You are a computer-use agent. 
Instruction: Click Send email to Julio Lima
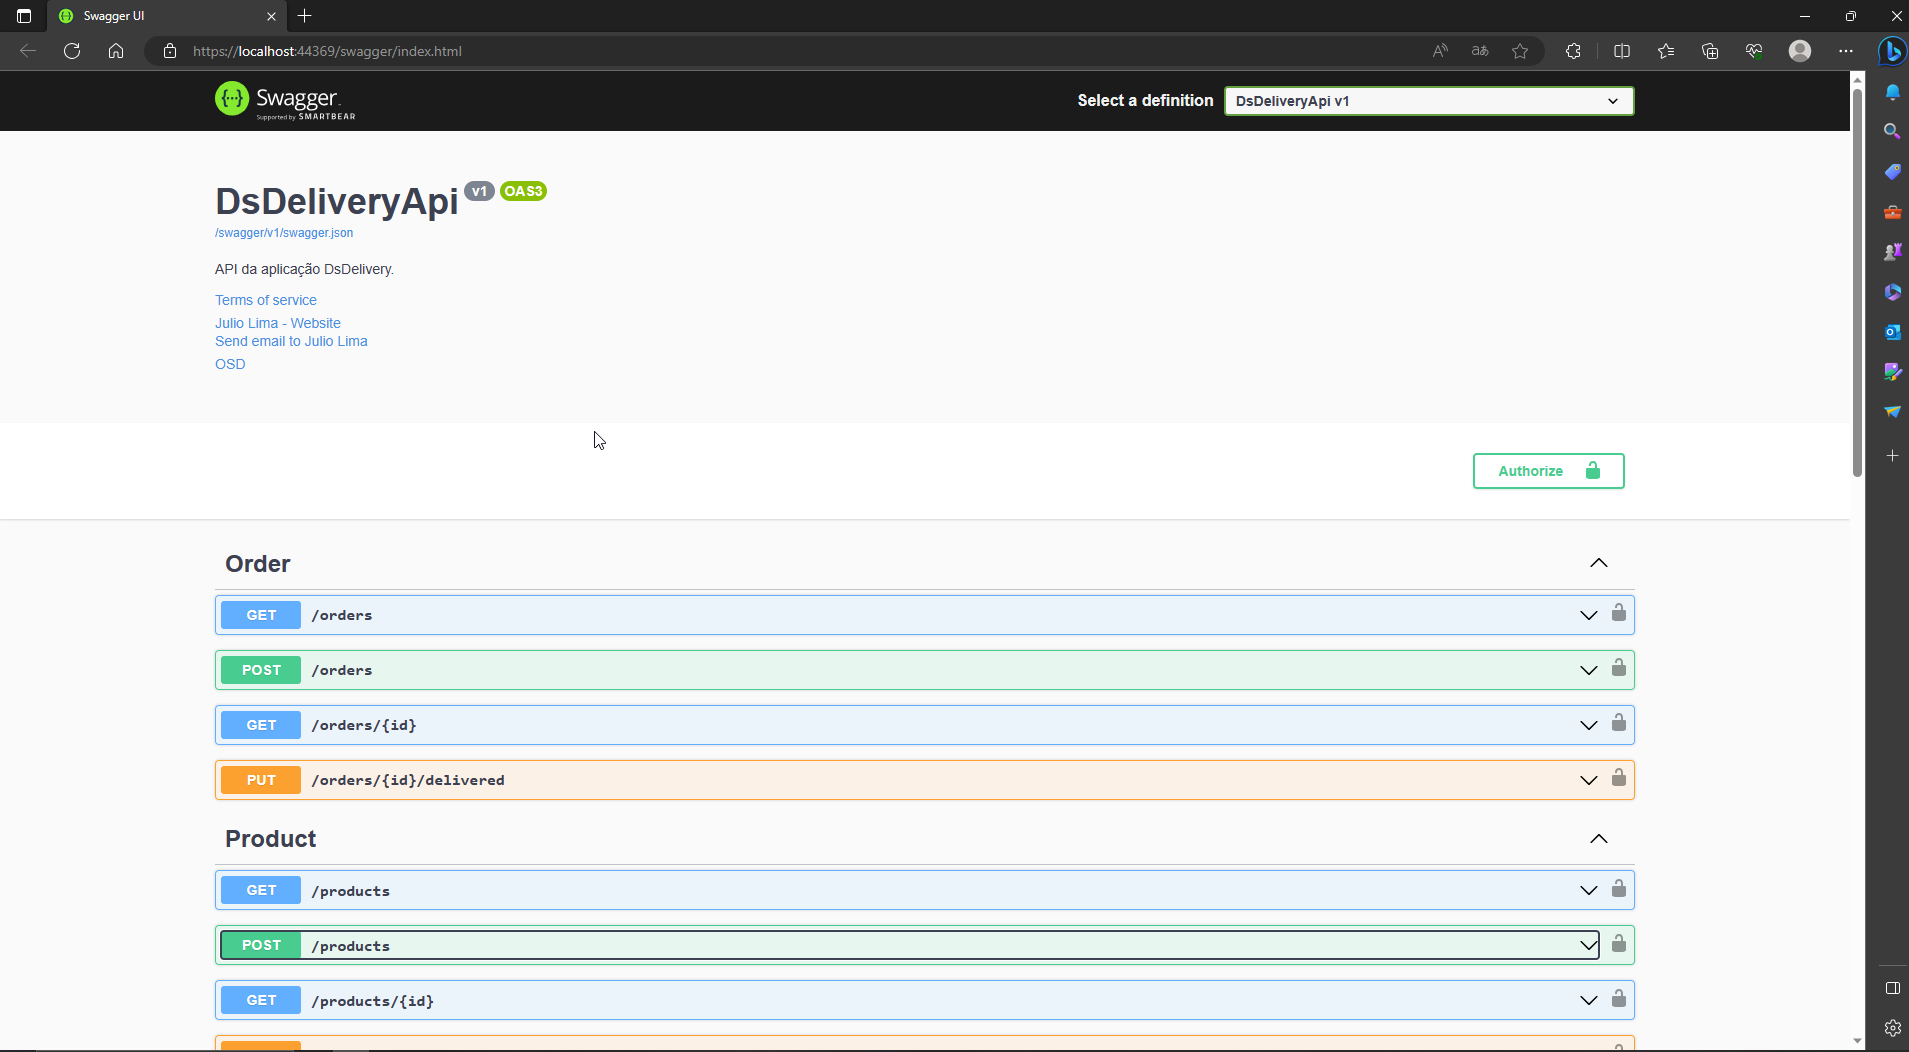(x=291, y=341)
